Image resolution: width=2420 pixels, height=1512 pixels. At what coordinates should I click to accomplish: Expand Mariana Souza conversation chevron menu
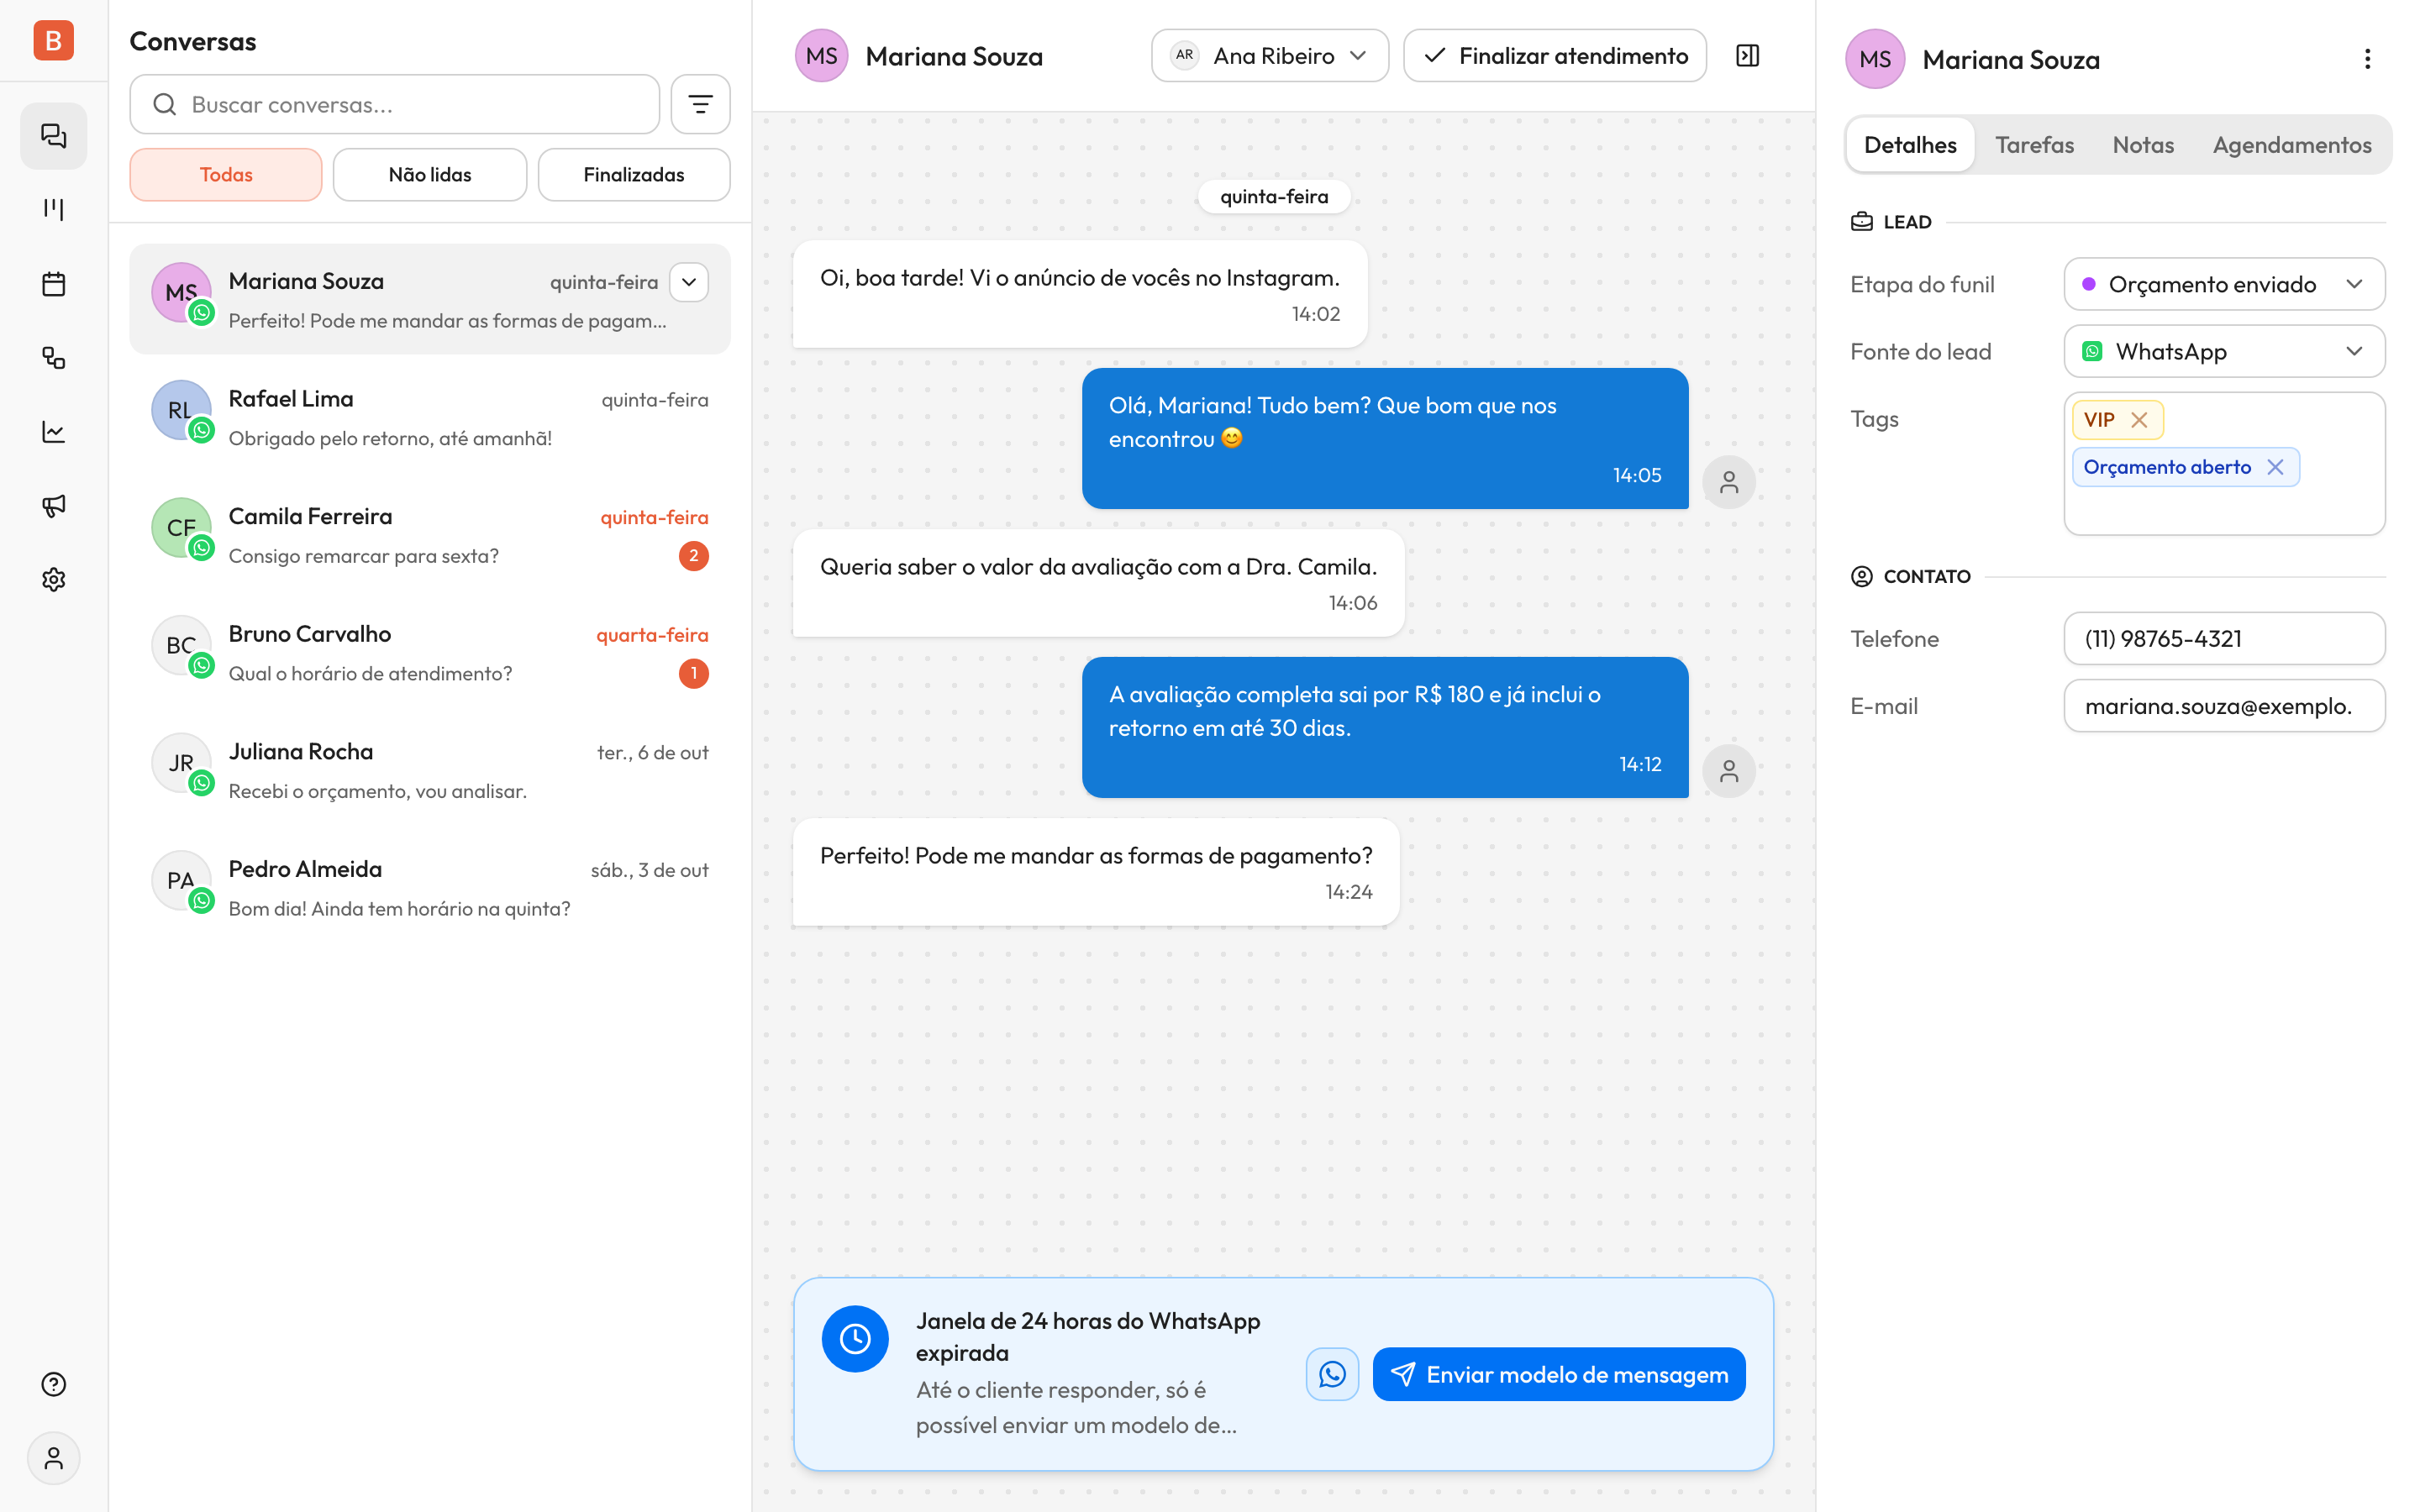689,282
